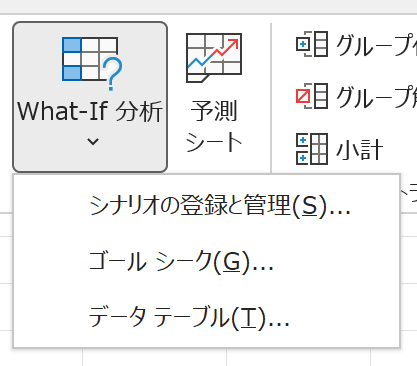
Task: Click the 予測 シート text label
Action: 214,126
